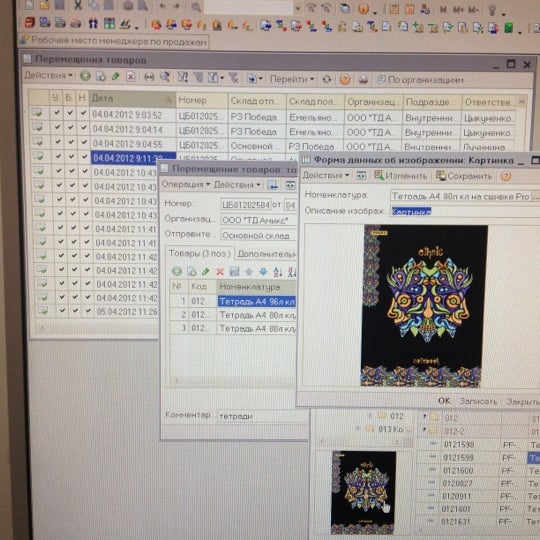Click the search magnifier in main toolbar
Image resolution: width=540 pixels, height=540 pixels.
pyautogui.click(x=196, y=6)
